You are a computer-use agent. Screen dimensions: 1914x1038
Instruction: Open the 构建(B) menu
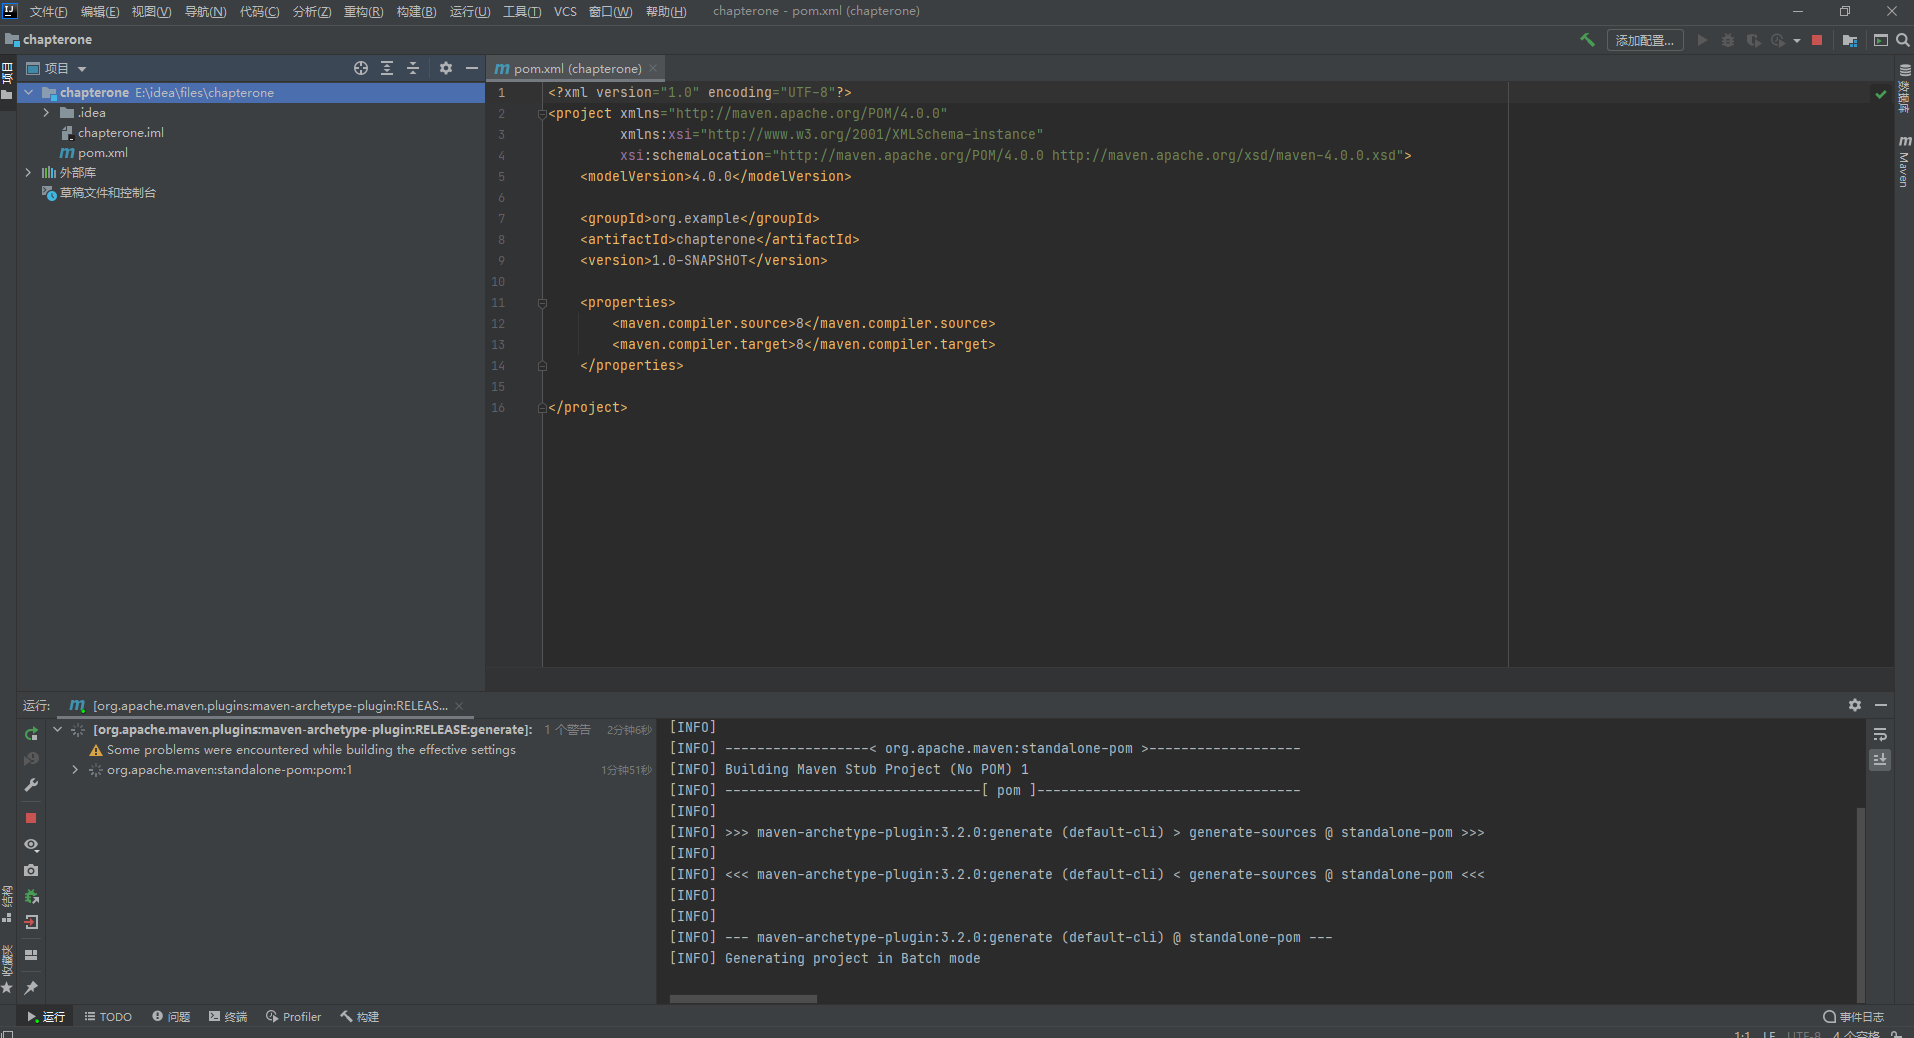(416, 11)
